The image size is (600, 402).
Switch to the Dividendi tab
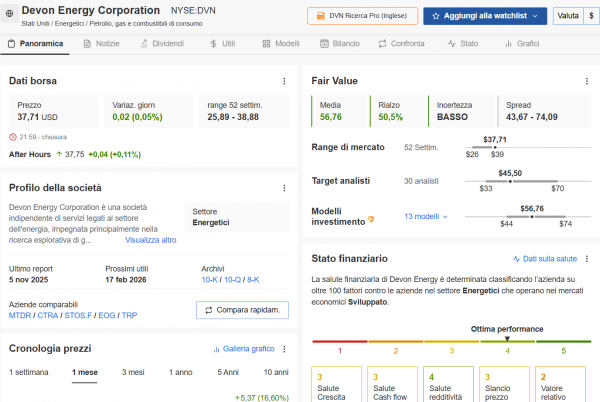[x=161, y=44]
